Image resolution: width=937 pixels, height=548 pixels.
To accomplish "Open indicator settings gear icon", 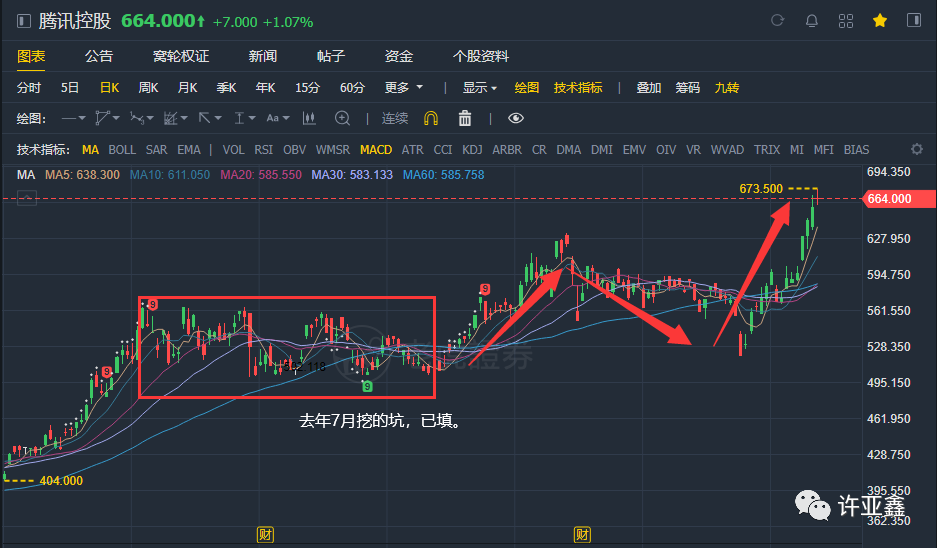I will coord(917,149).
